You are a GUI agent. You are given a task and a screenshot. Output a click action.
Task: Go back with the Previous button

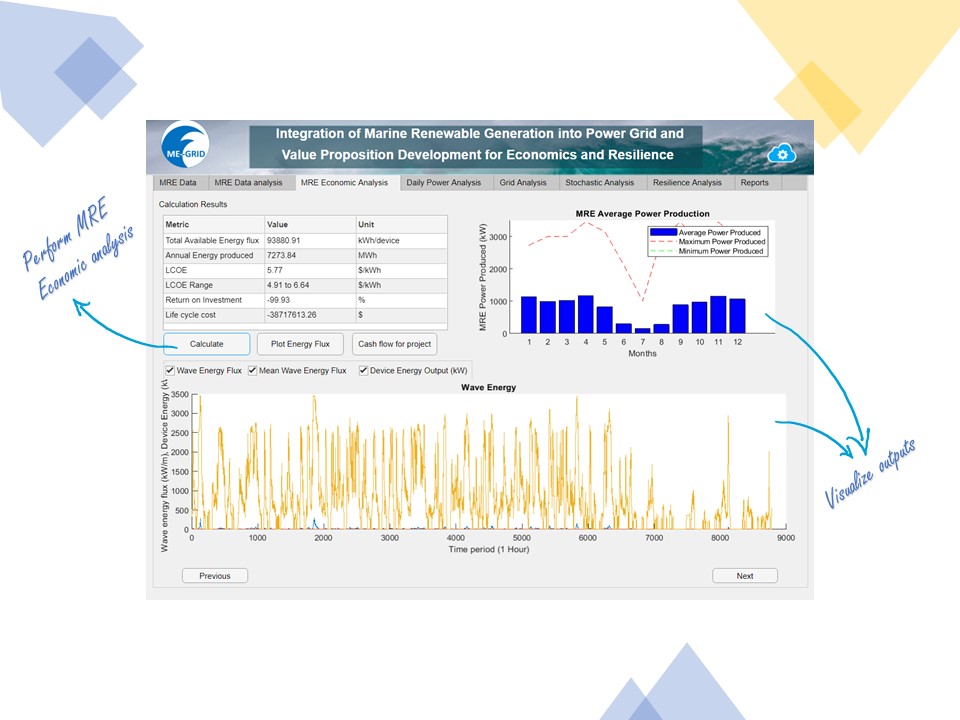click(214, 576)
